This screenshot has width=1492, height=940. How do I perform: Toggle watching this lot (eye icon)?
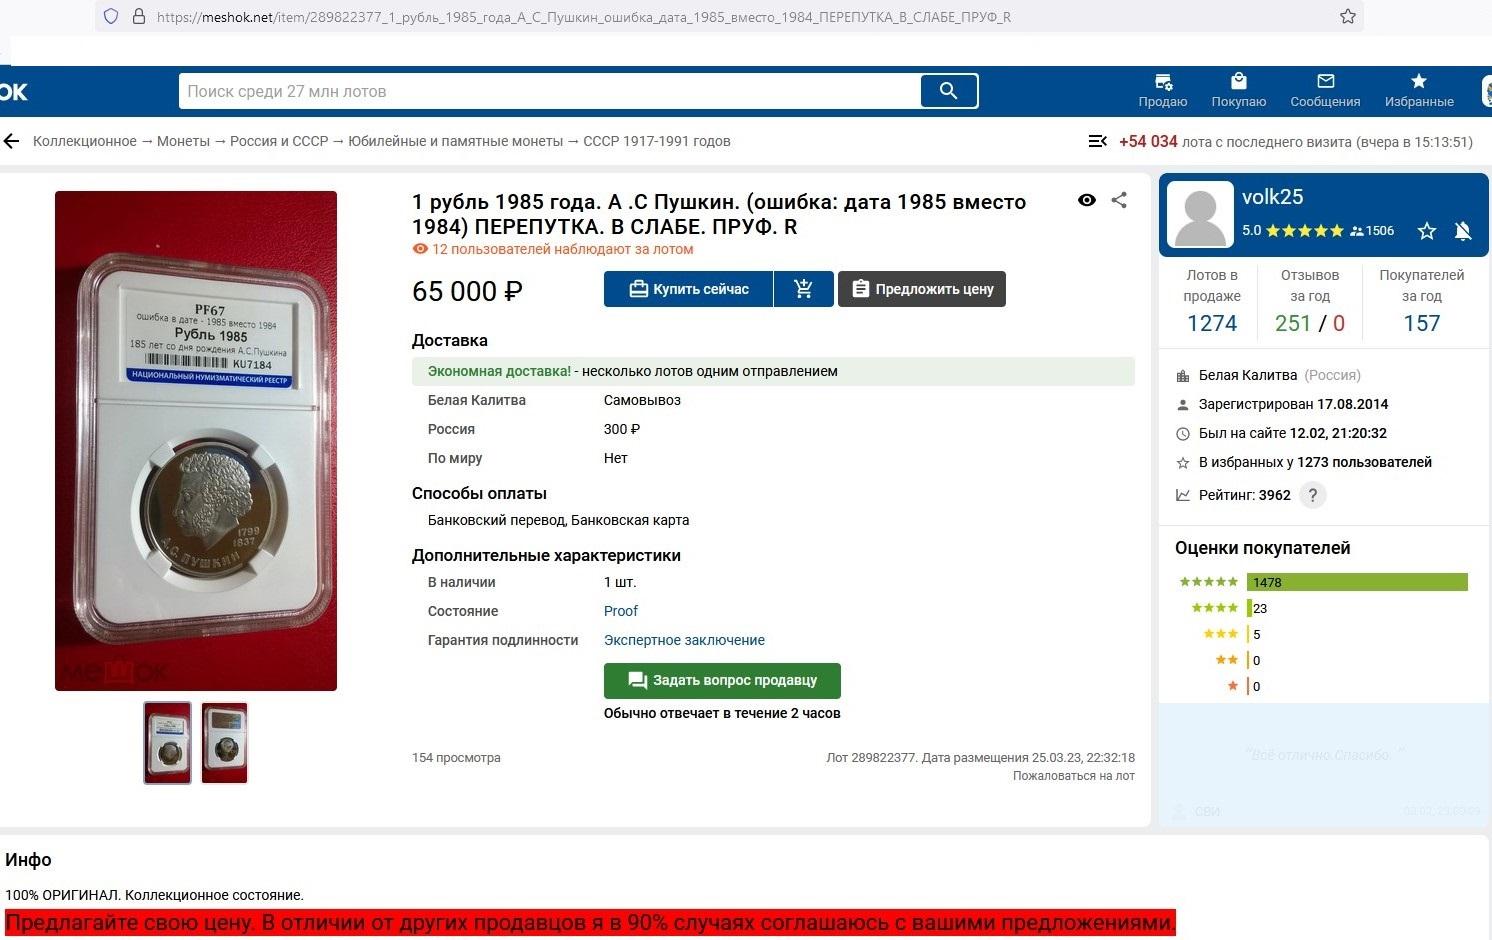[1087, 200]
